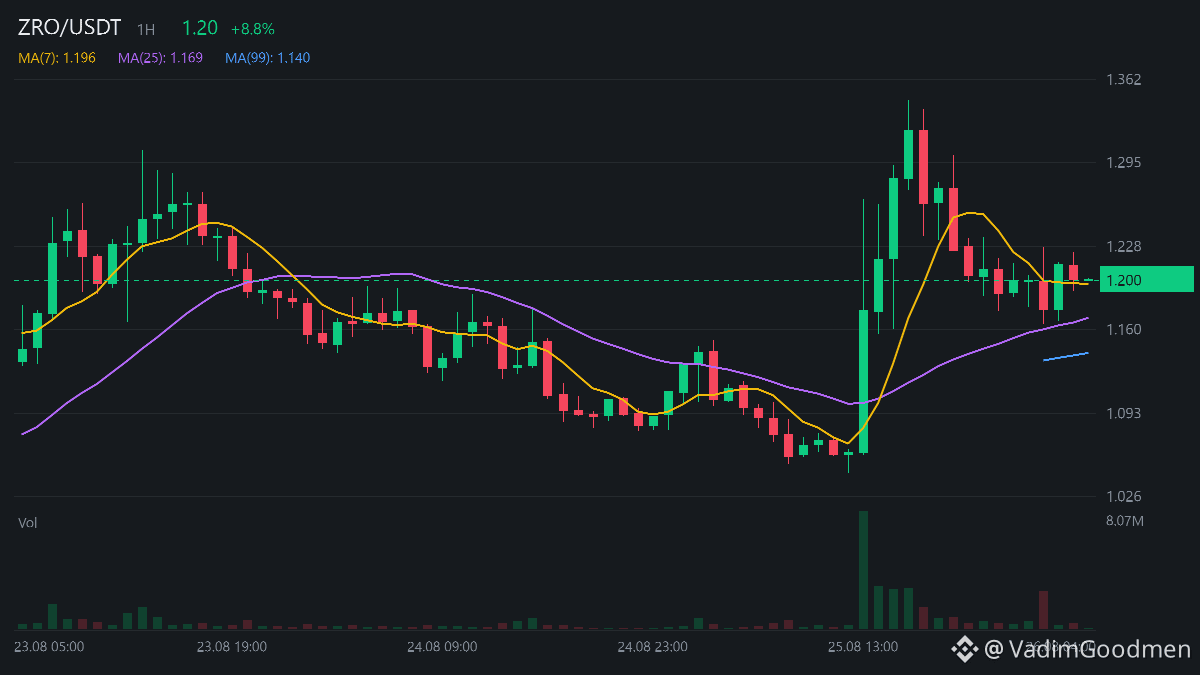Click the 23.08 05:00 time label
1200x675 pixels.
coord(49,647)
